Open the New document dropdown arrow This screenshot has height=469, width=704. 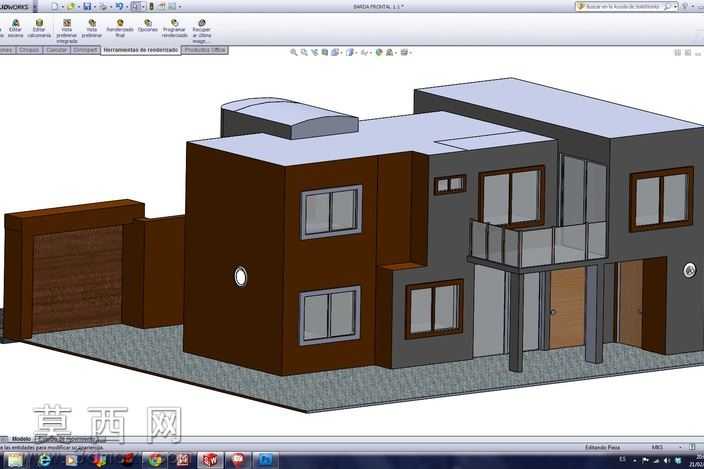62,7
